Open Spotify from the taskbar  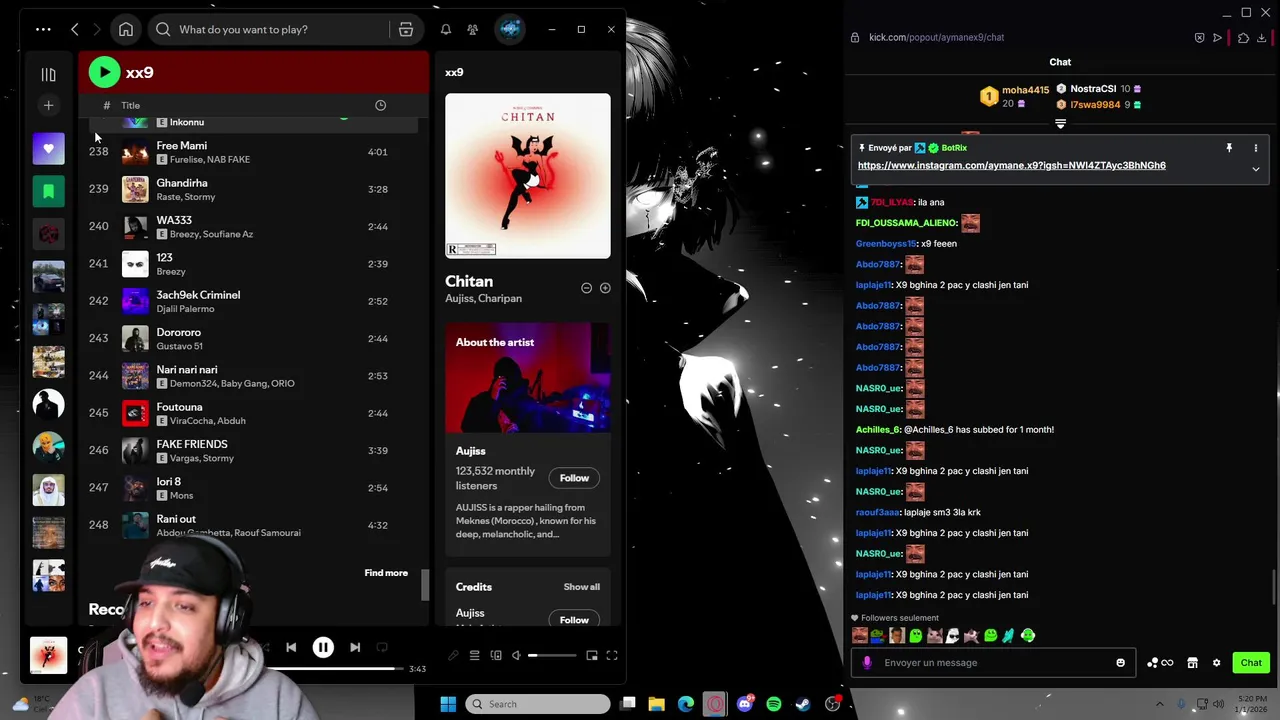click(x=774, y=704)
